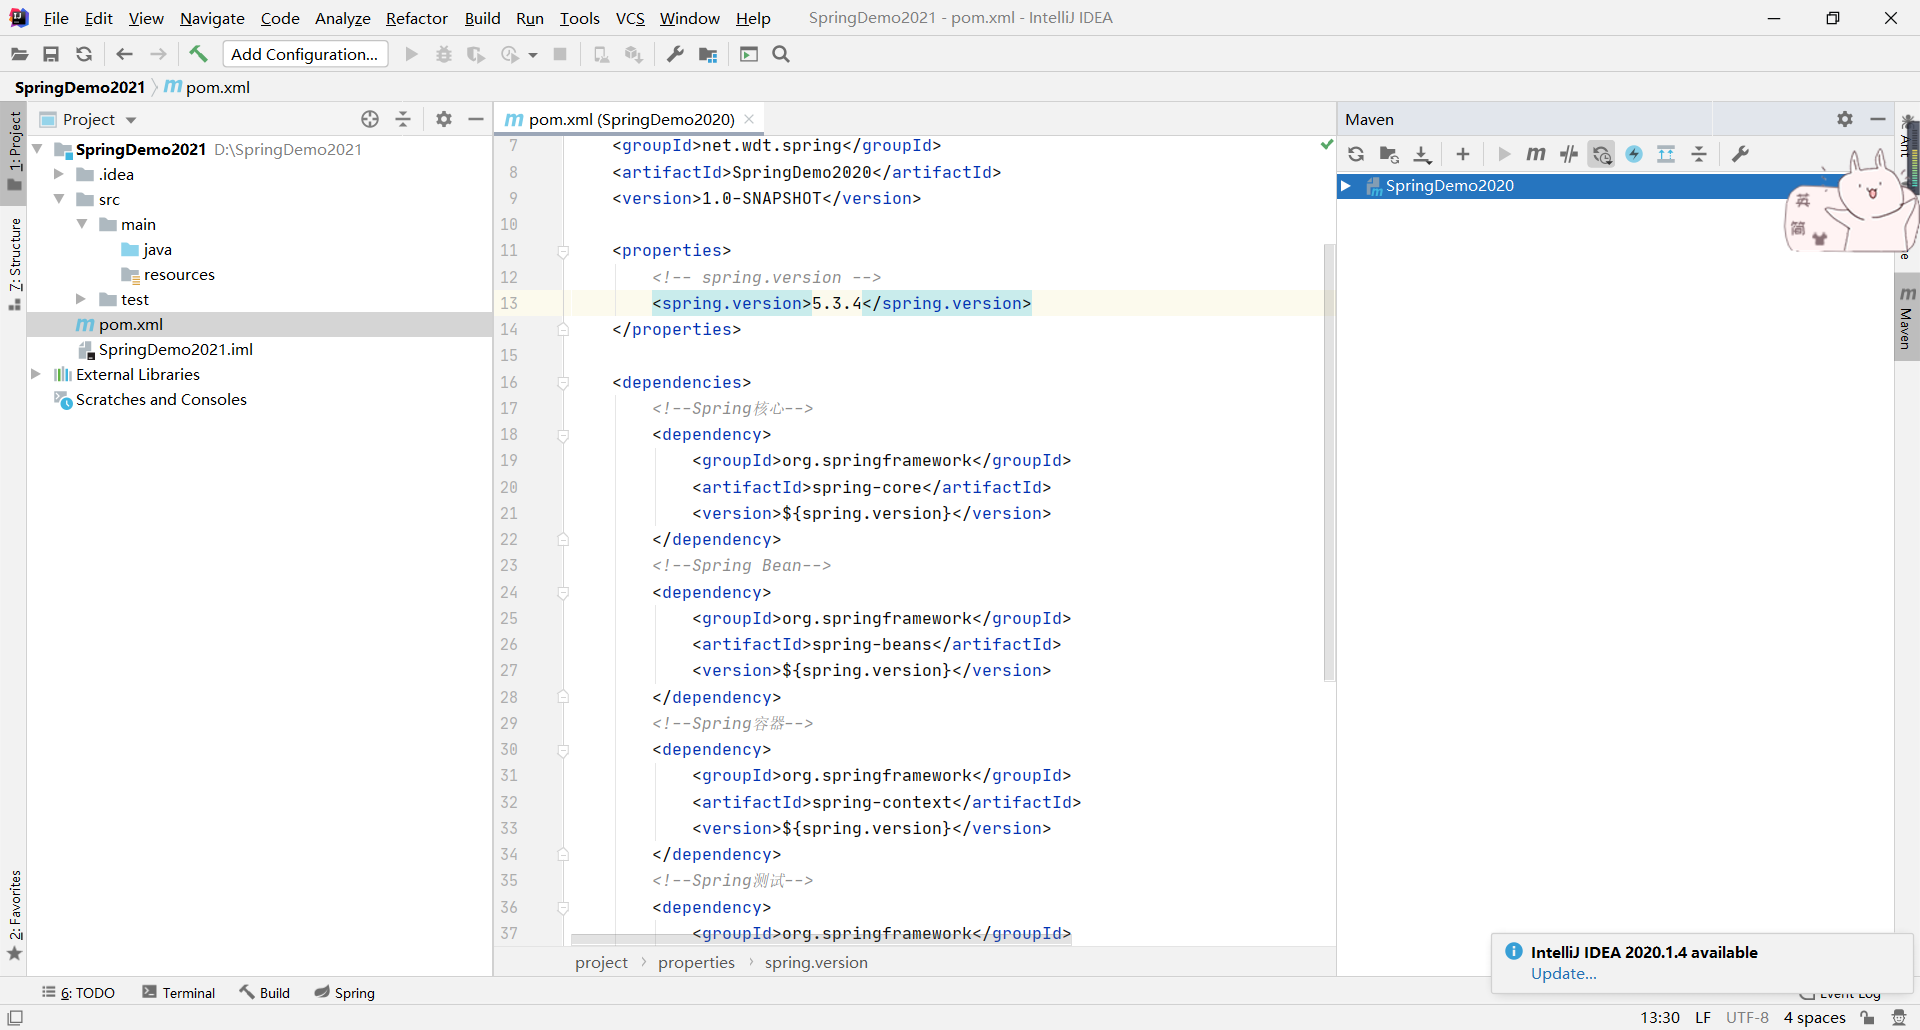Click the Open file toolbar icon
Image resolution: width=1920 pixels, height=1030 pixels.
coord(19,54)
